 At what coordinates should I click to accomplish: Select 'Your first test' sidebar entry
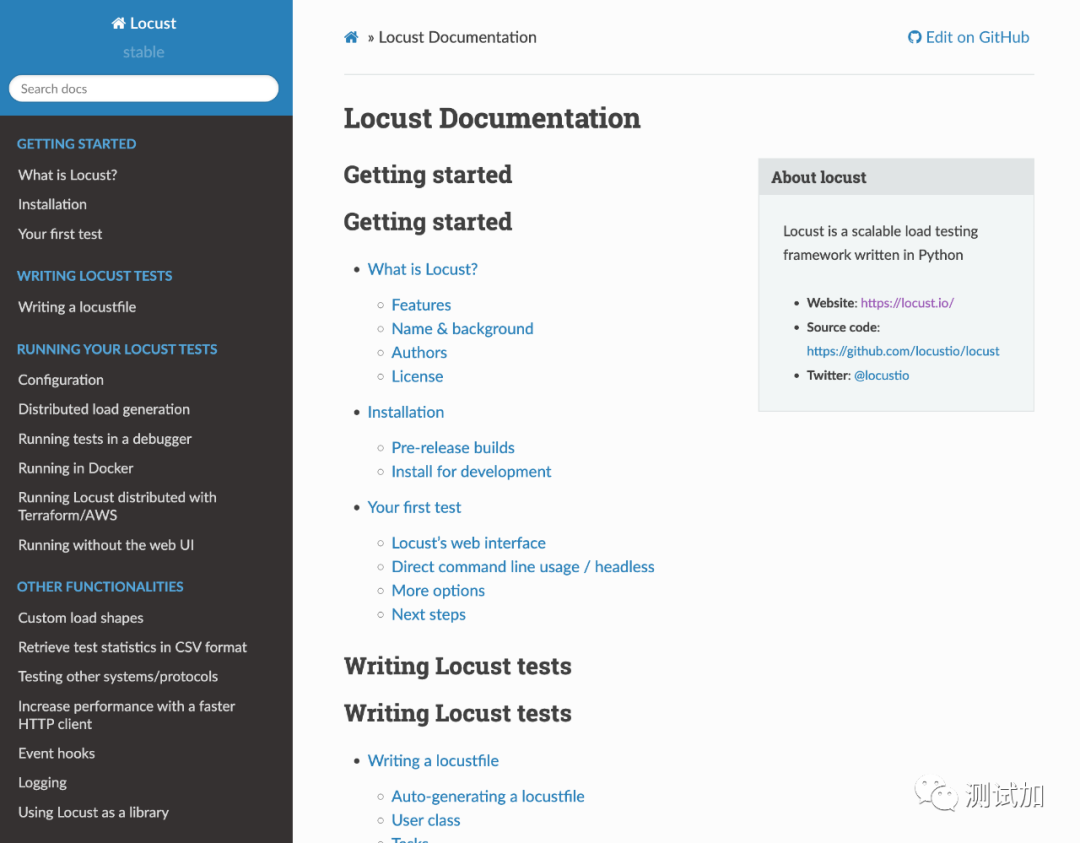point(60,234)
